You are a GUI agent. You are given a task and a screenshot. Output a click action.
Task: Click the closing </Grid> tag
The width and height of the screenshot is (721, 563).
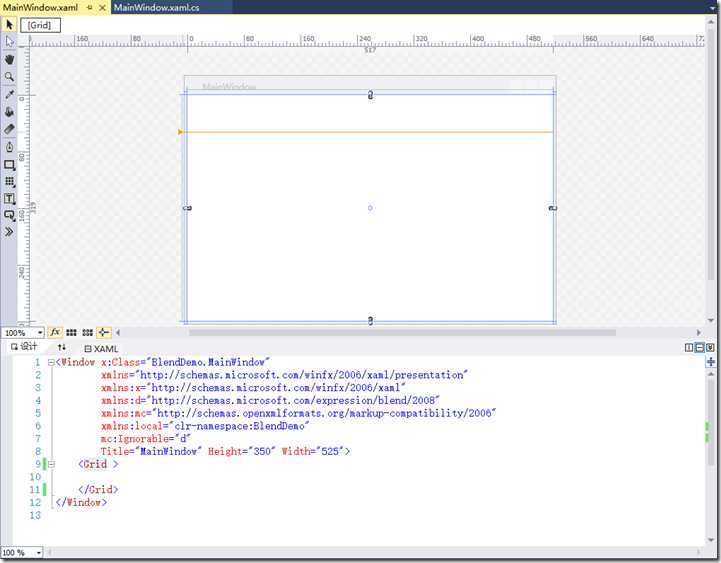pyautogui.click(x=98, y=489)
